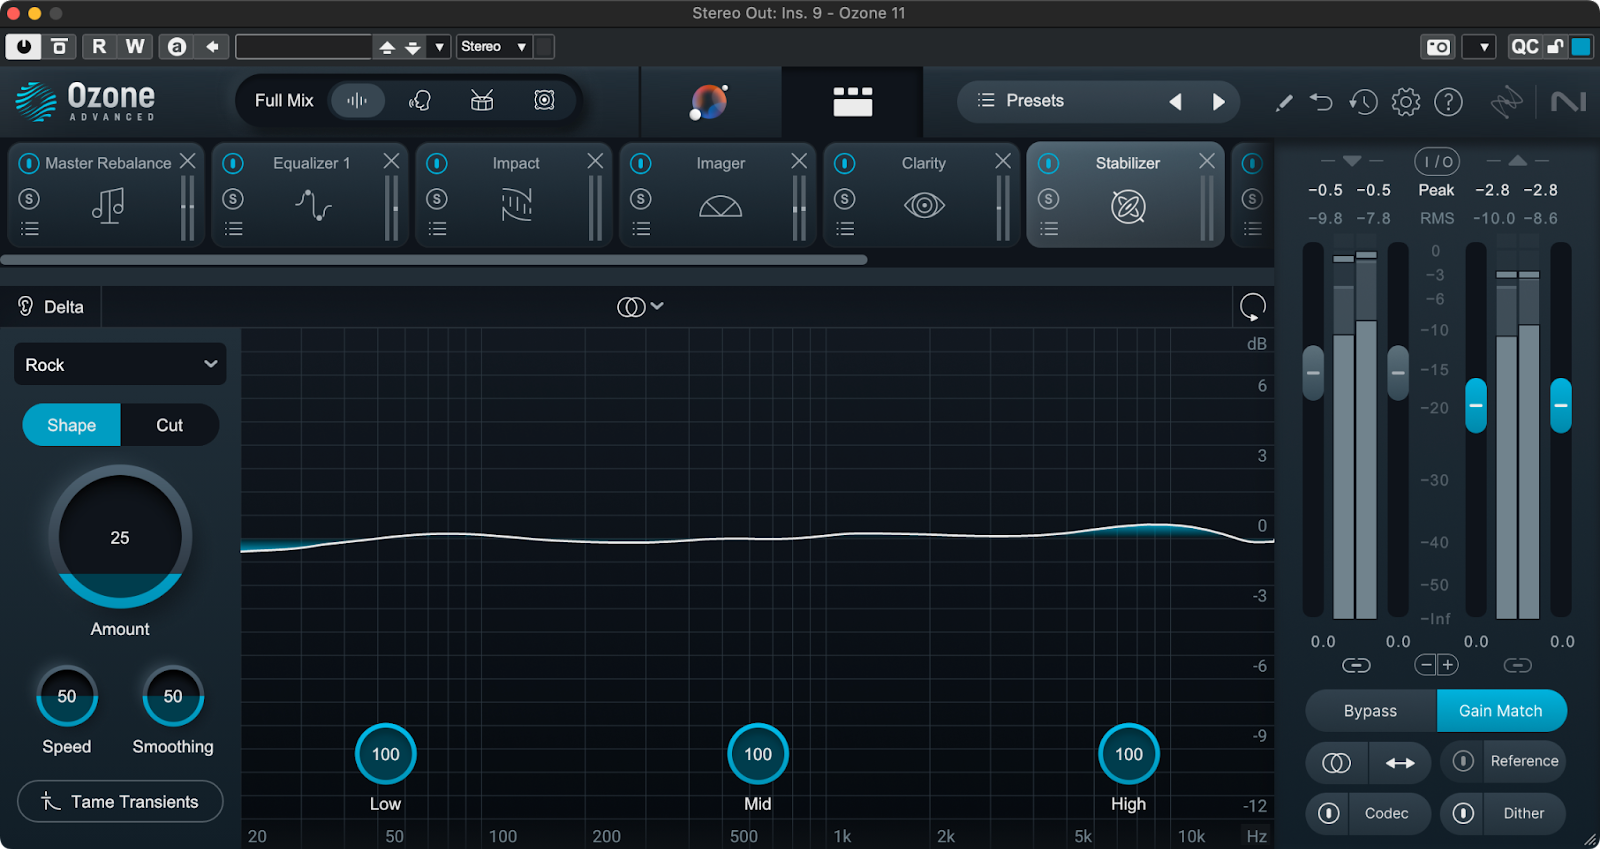Remove the Stabilizer module with X
The width and height of the screenshot is (1600, 849).
pos(1207,161)
